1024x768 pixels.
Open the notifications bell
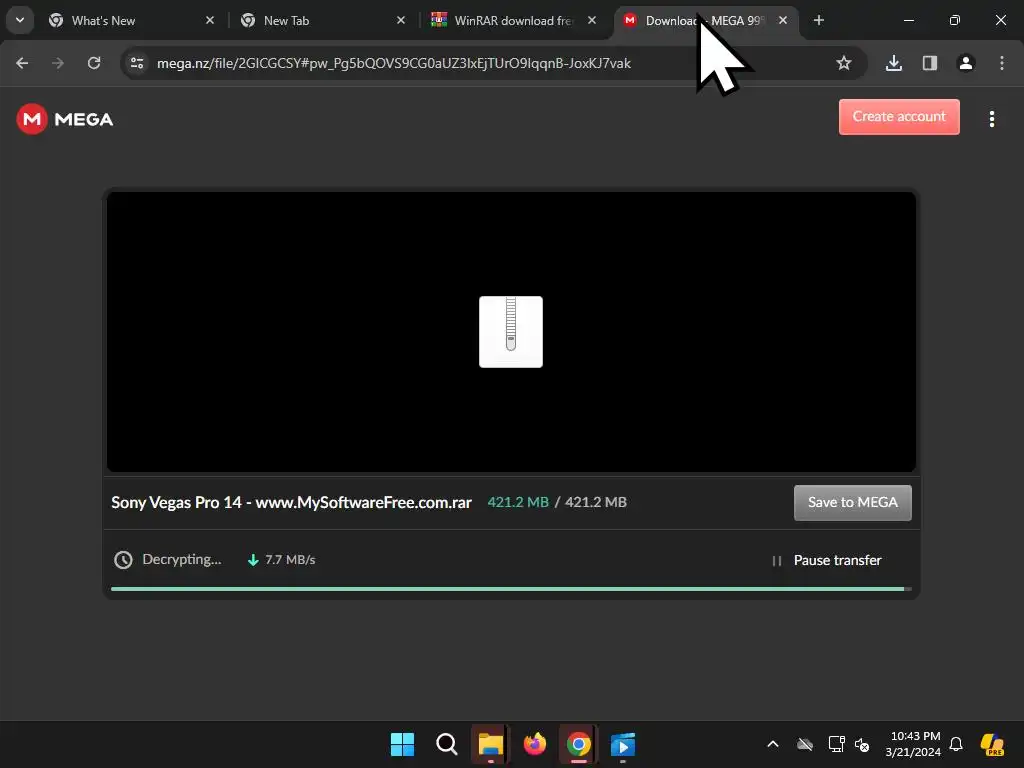click(x=956, y=744)
